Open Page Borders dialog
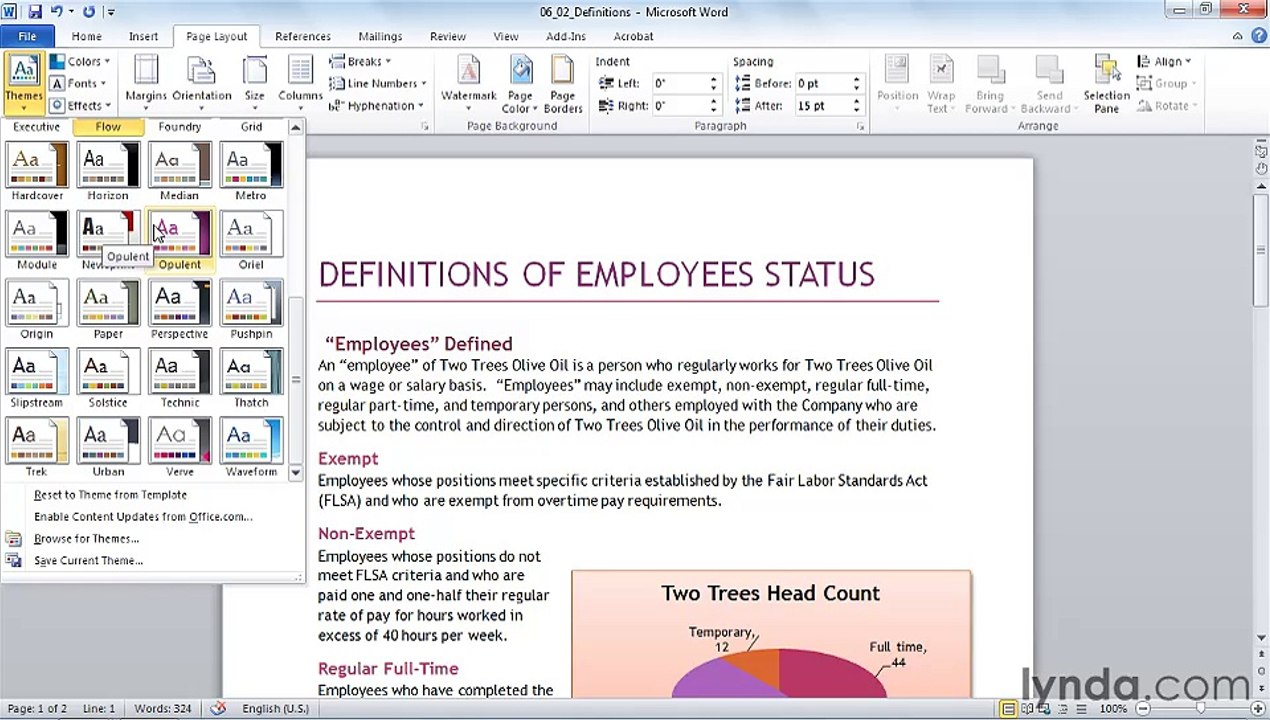Viewport: 1270px width, 720px height. tap(563, 84)
